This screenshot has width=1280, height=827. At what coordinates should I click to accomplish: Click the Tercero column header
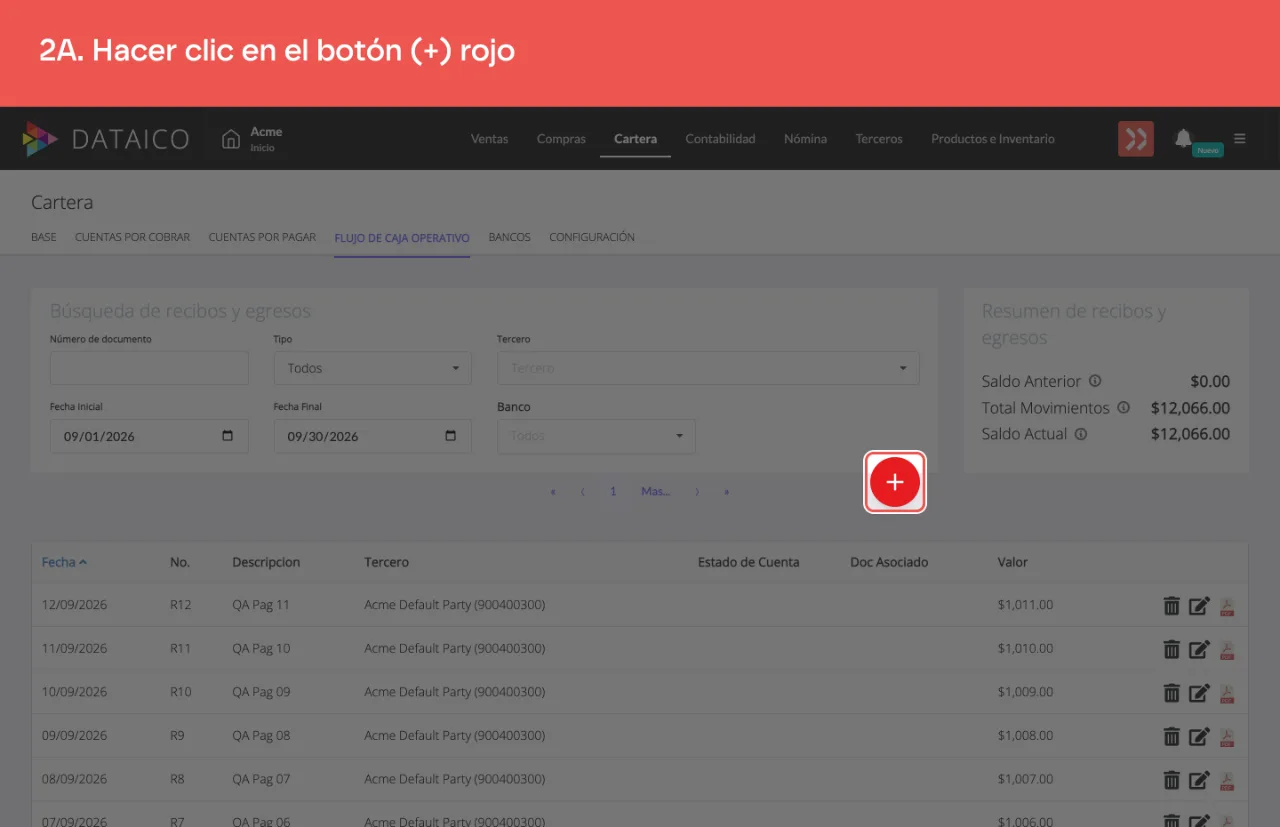point(386,562)
